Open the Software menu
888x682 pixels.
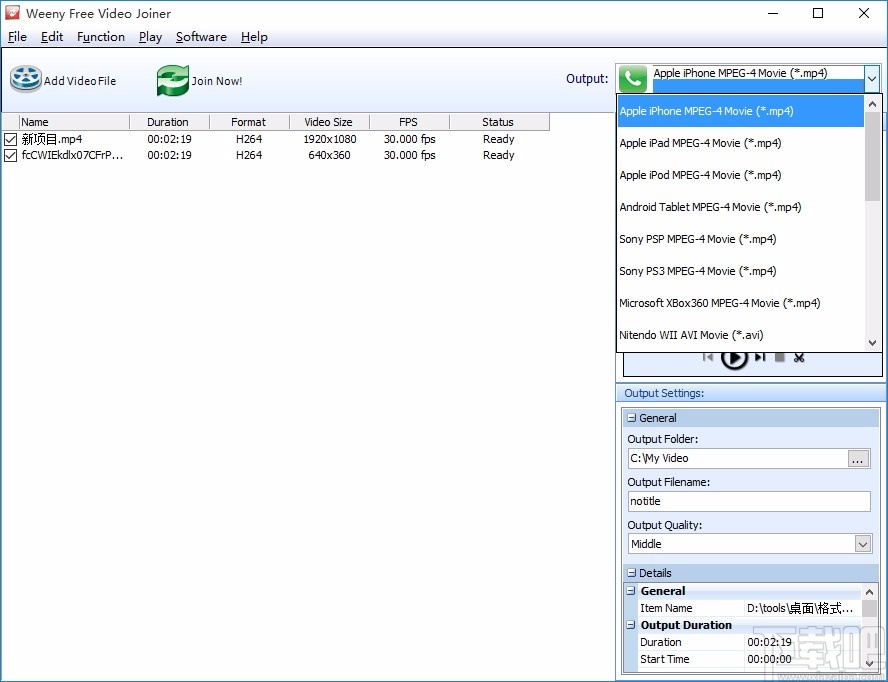point(201,37)
